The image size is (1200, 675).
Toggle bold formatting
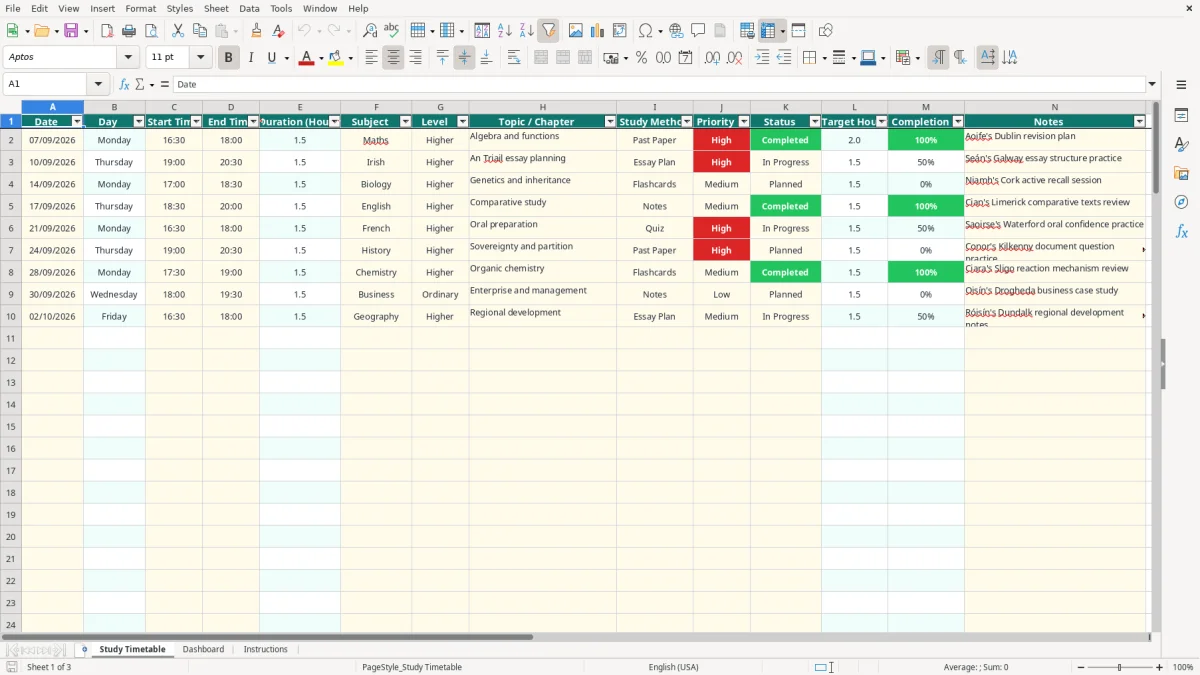pos(228,58)
